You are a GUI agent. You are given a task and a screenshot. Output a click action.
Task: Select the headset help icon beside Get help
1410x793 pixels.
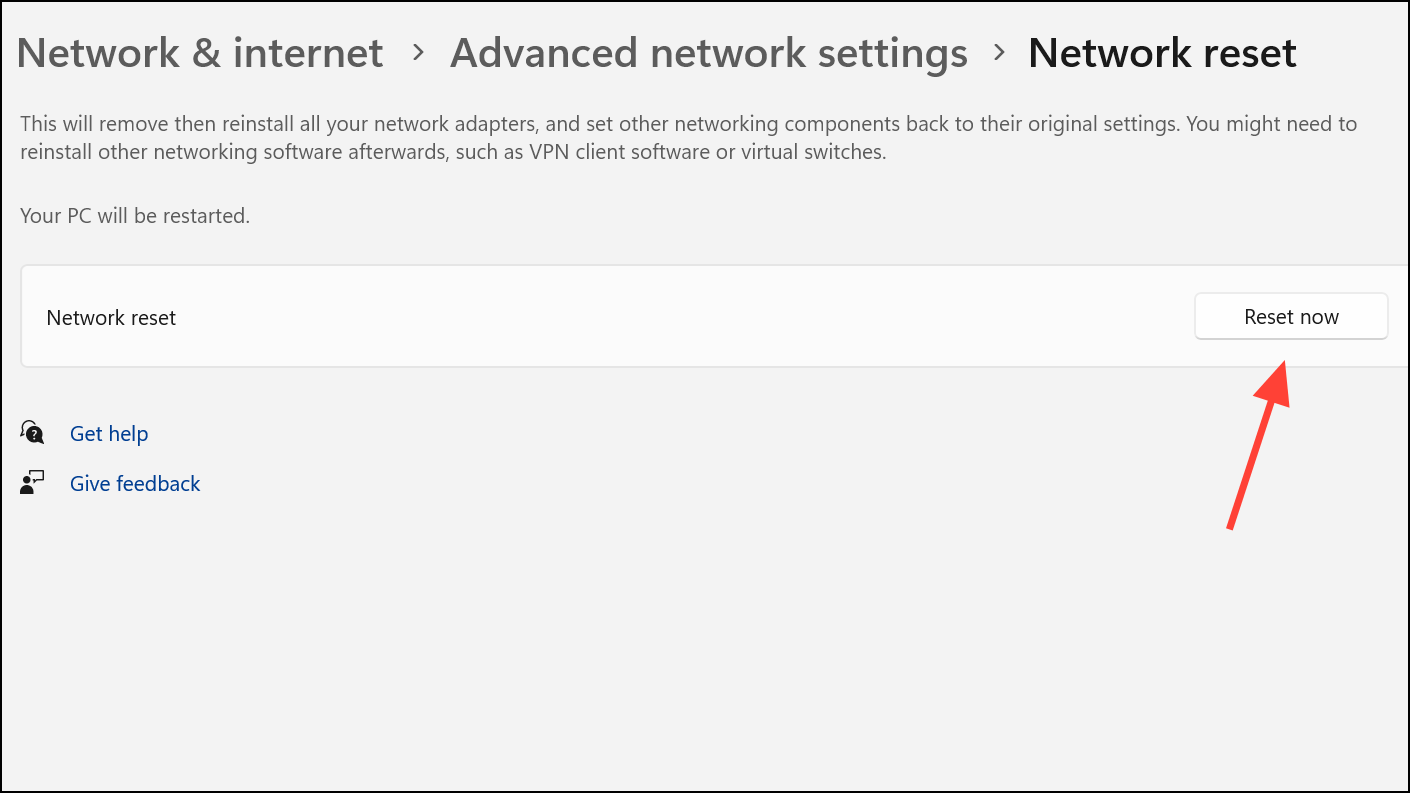pos(31,432)
